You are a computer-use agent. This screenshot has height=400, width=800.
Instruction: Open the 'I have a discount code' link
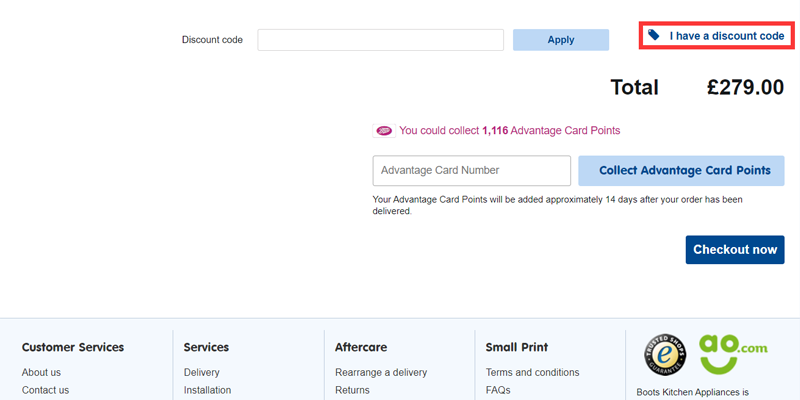point(726,36)
